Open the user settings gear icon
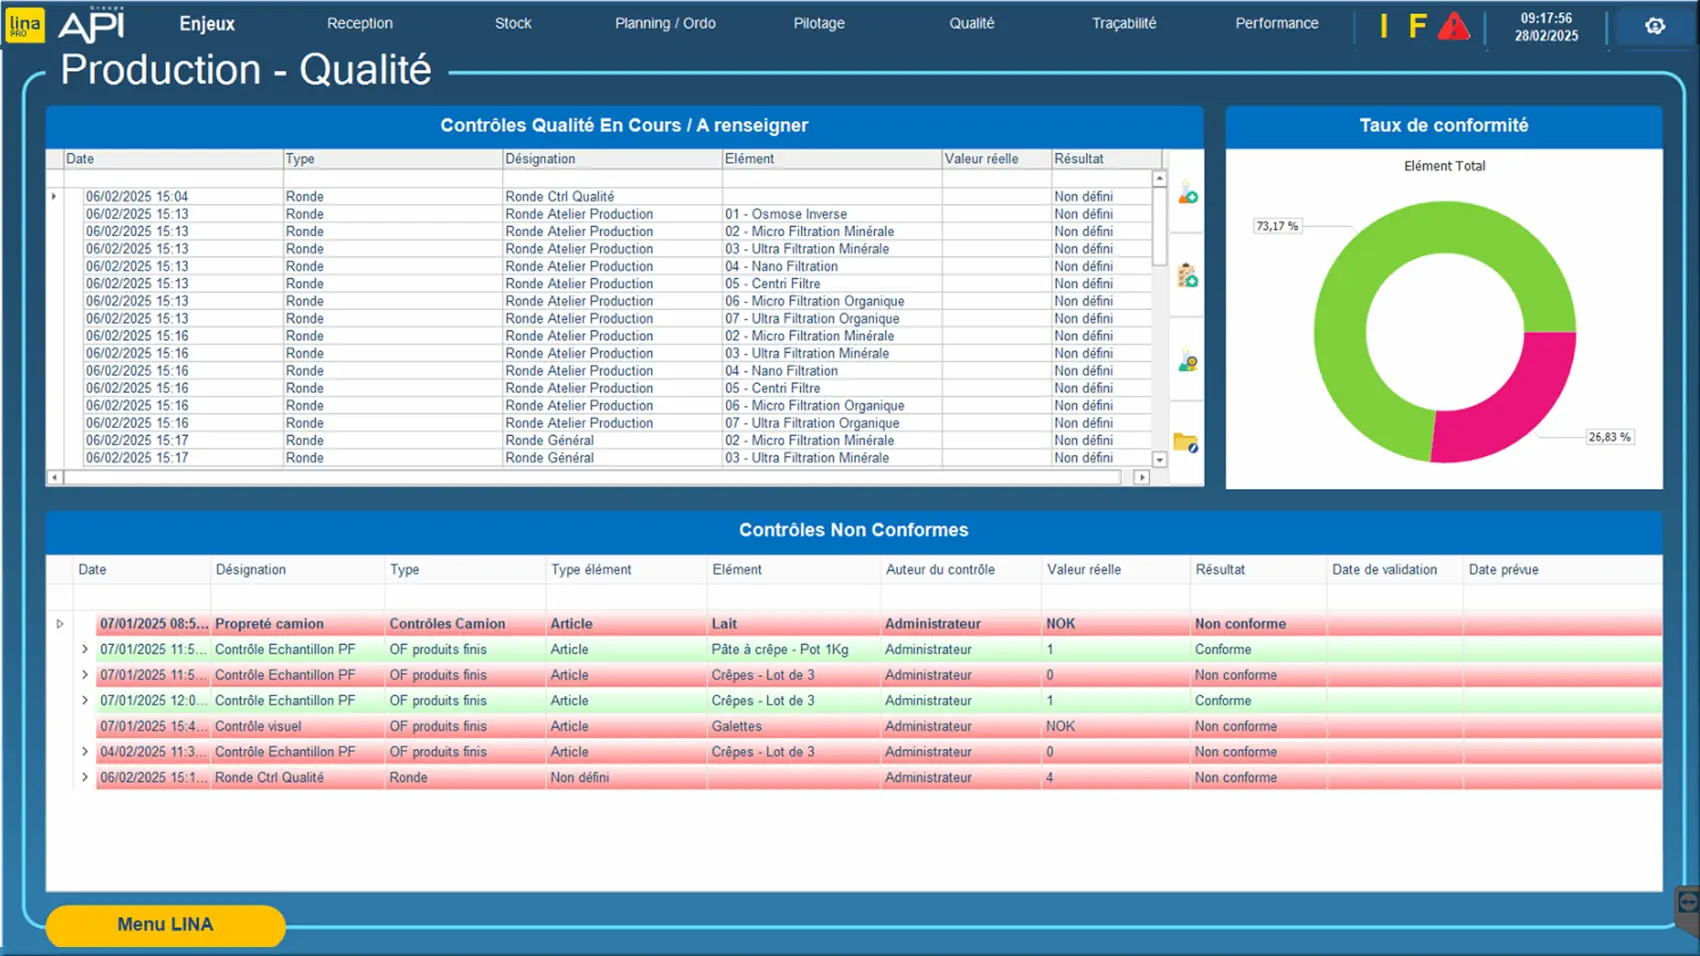1700x956 pixels. click(1655, 26)
